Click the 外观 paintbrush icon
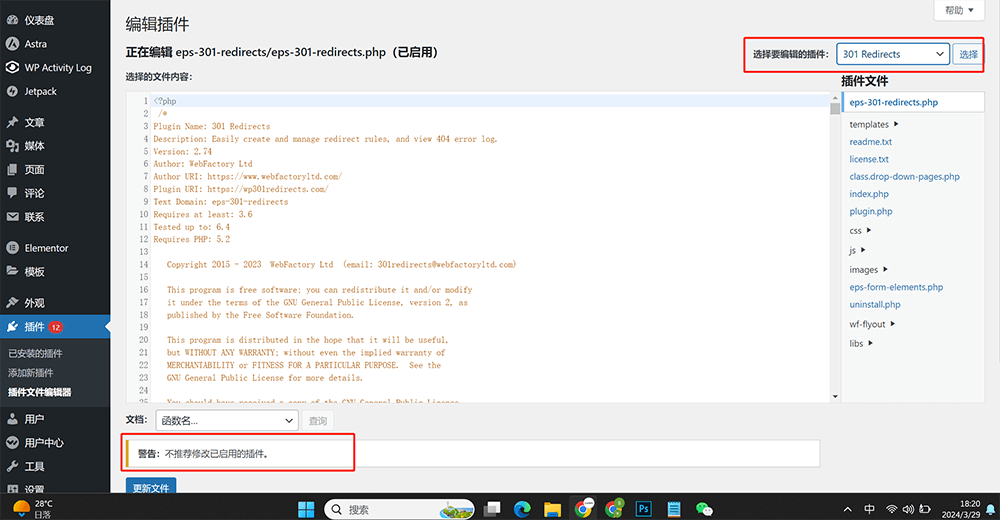 [12, 302]
